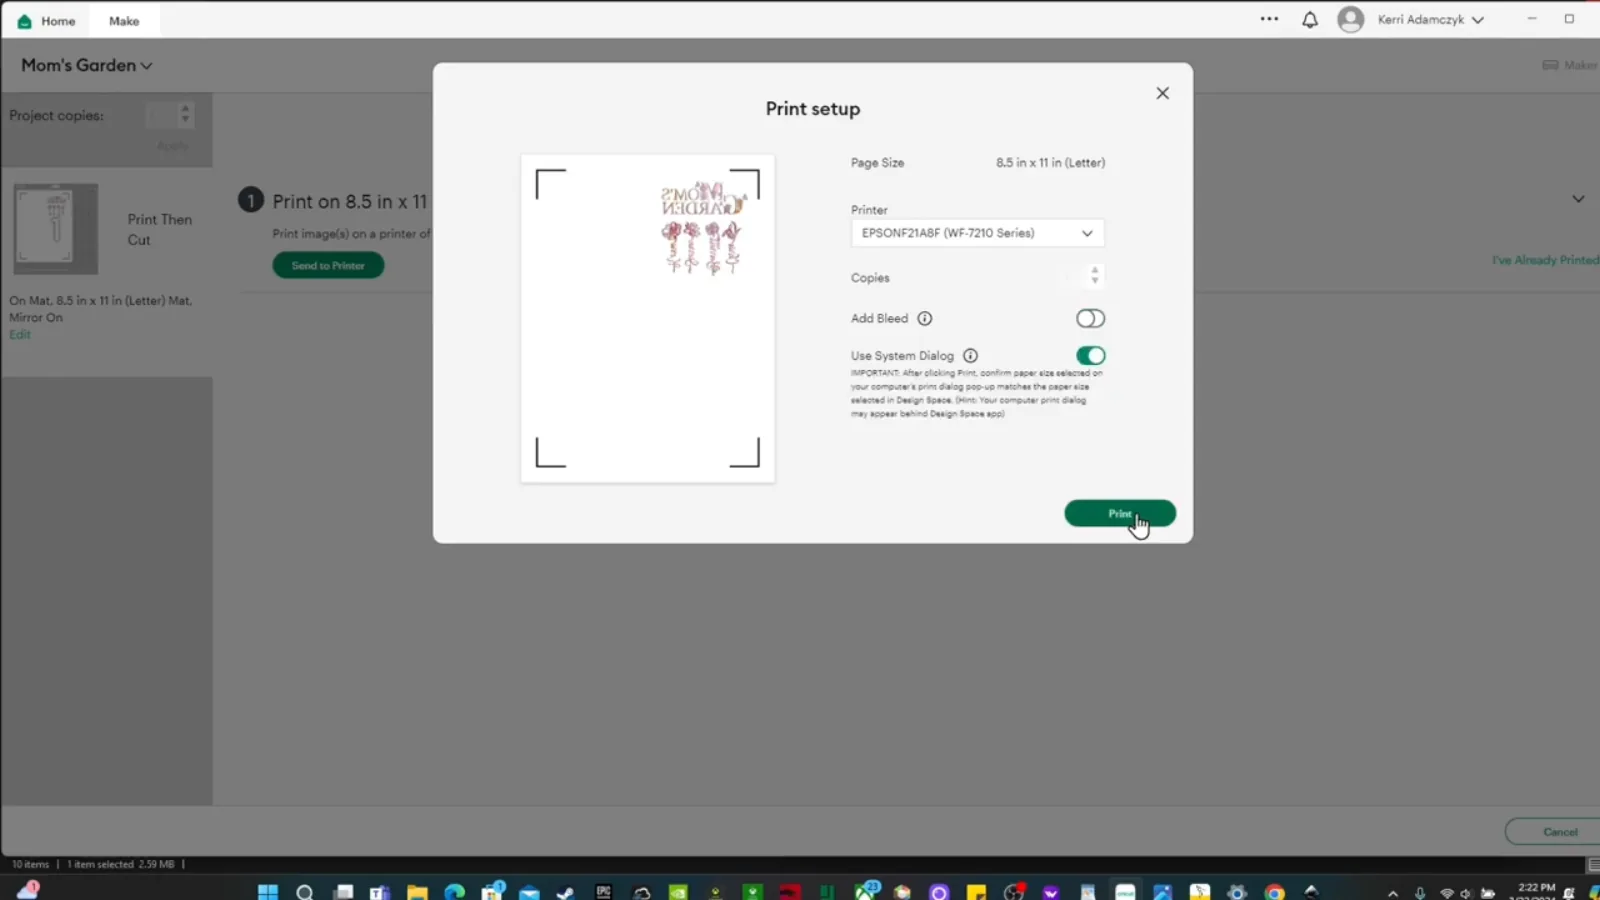Open Kerri Adamczyk account menu
The width and height of the screenshot is (1600, 900).
(1431, 20)
